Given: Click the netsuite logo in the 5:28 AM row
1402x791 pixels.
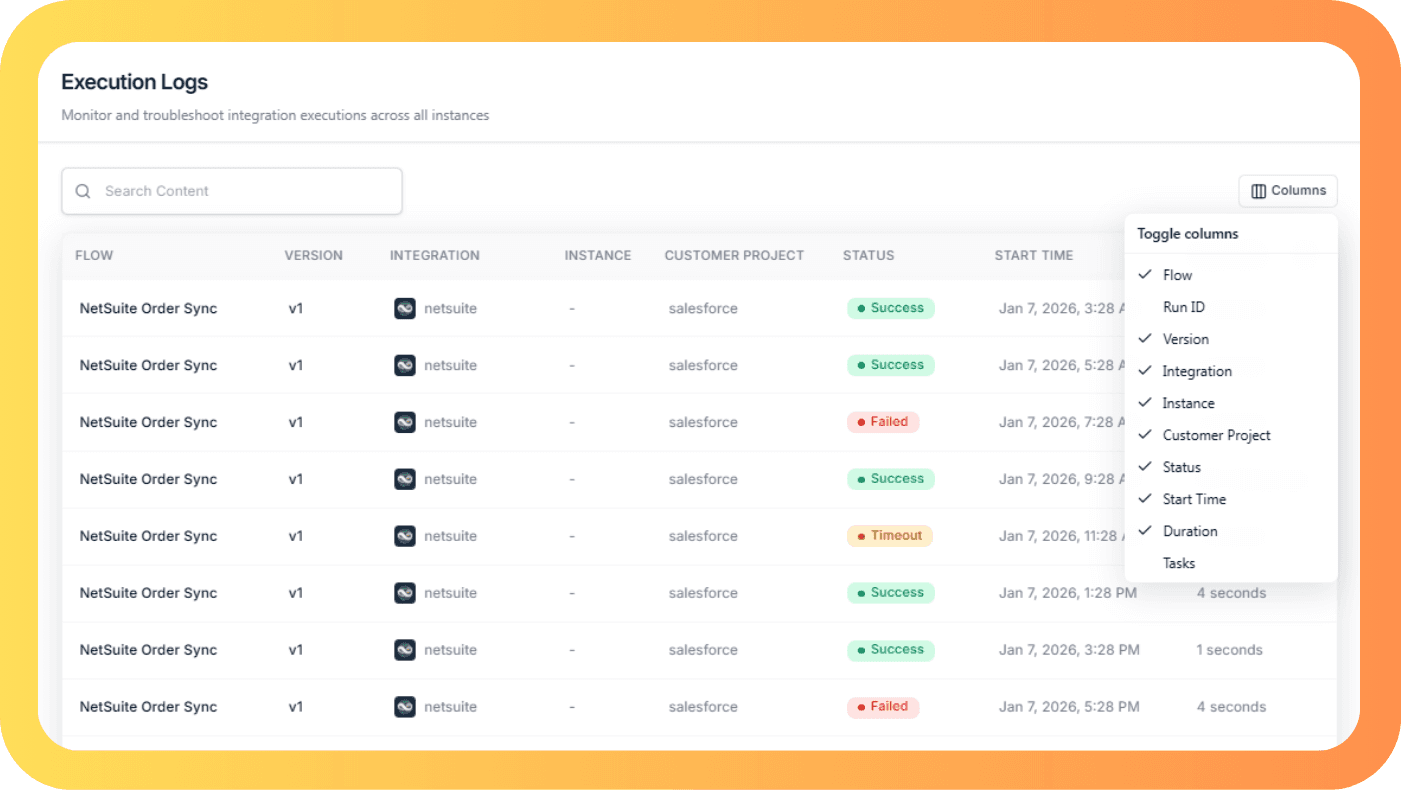Looking at the screenshot, I should coord(405,365).
